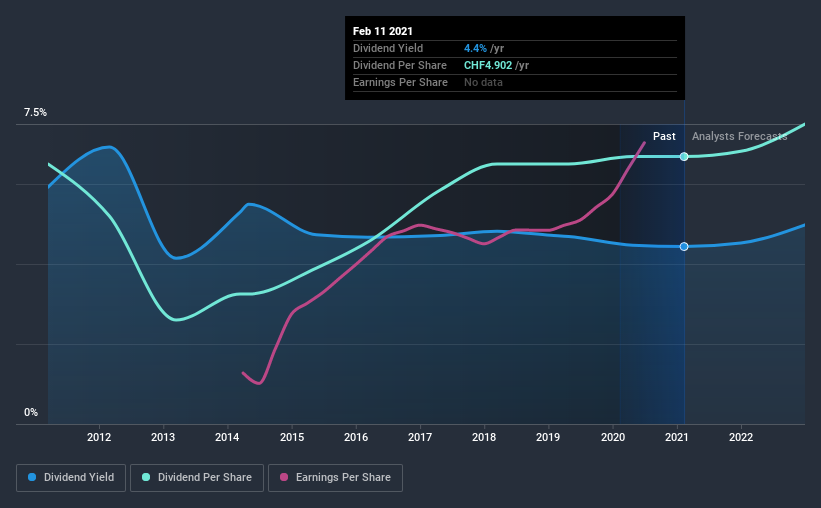Click the 2020 x-axis year label

pos(613,437)
